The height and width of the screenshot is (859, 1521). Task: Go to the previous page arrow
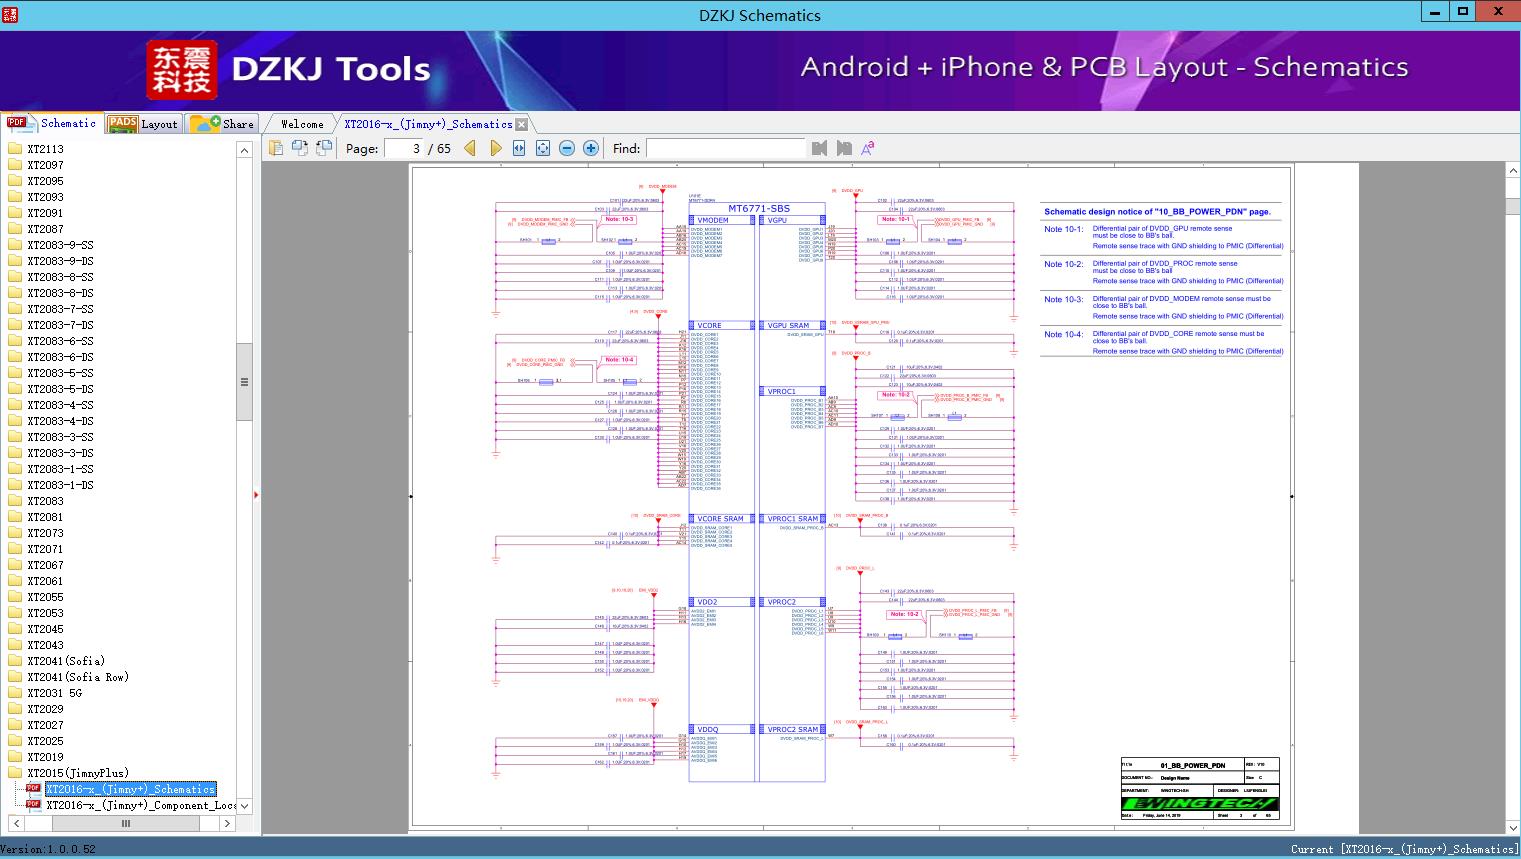point(470,148)
